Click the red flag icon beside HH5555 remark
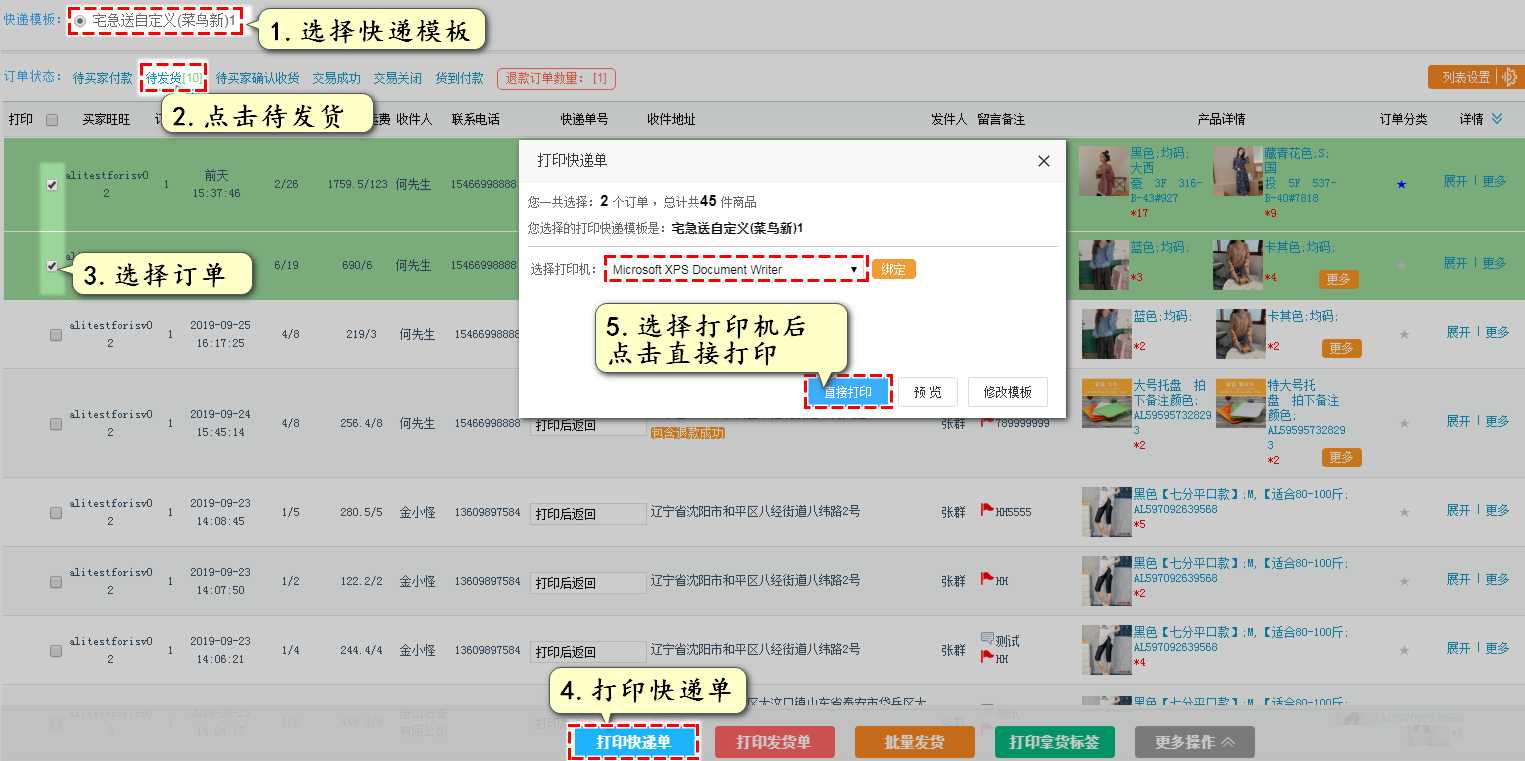Image resolution: width=1525 pixels, height=761 pixels. pyautogui.click(x=987, y=510)
